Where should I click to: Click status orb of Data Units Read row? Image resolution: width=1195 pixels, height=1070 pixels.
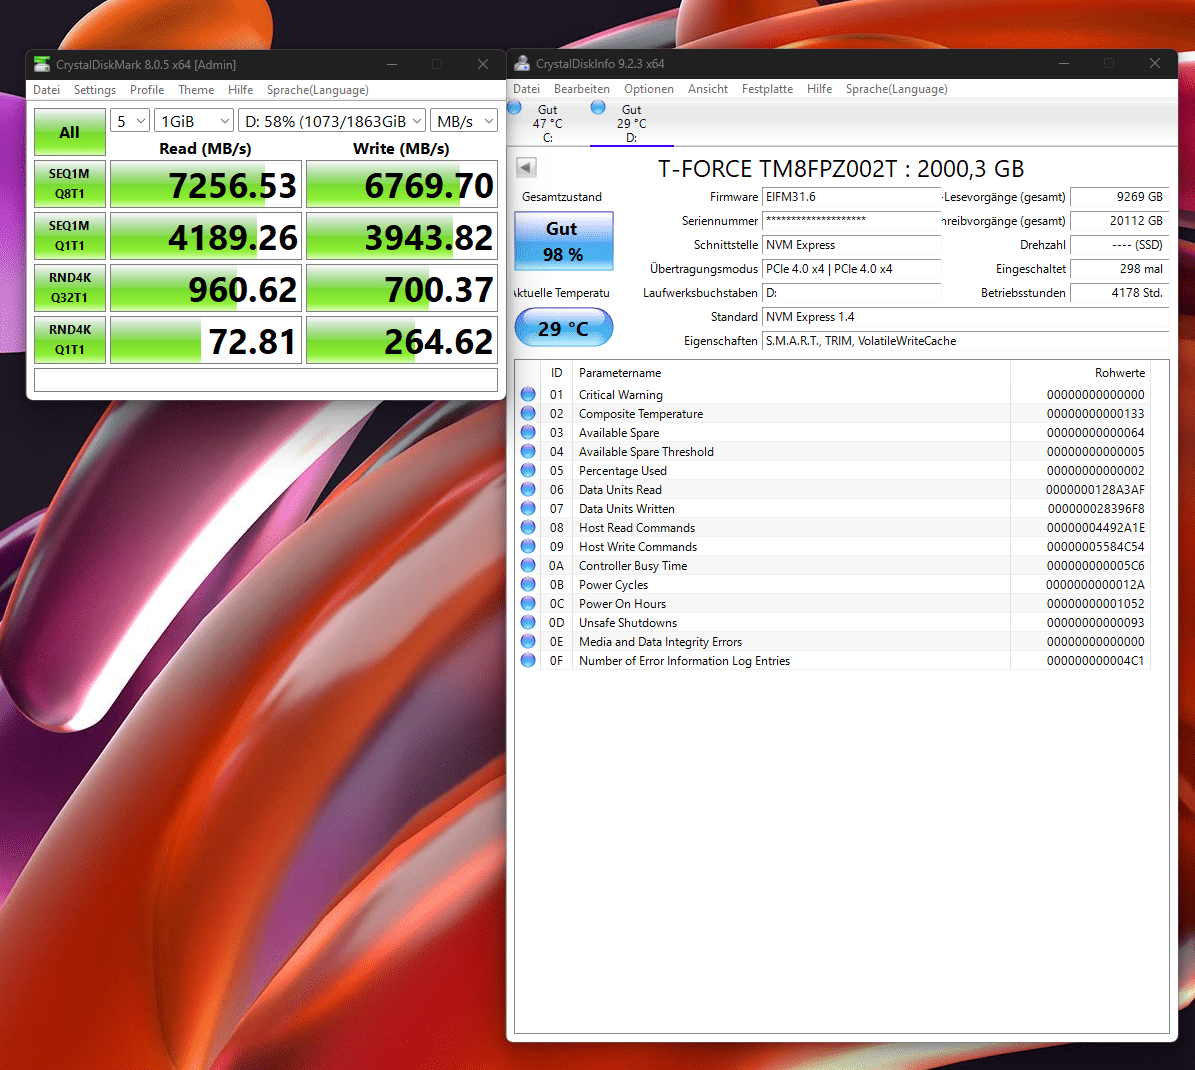tap(528, 489)
